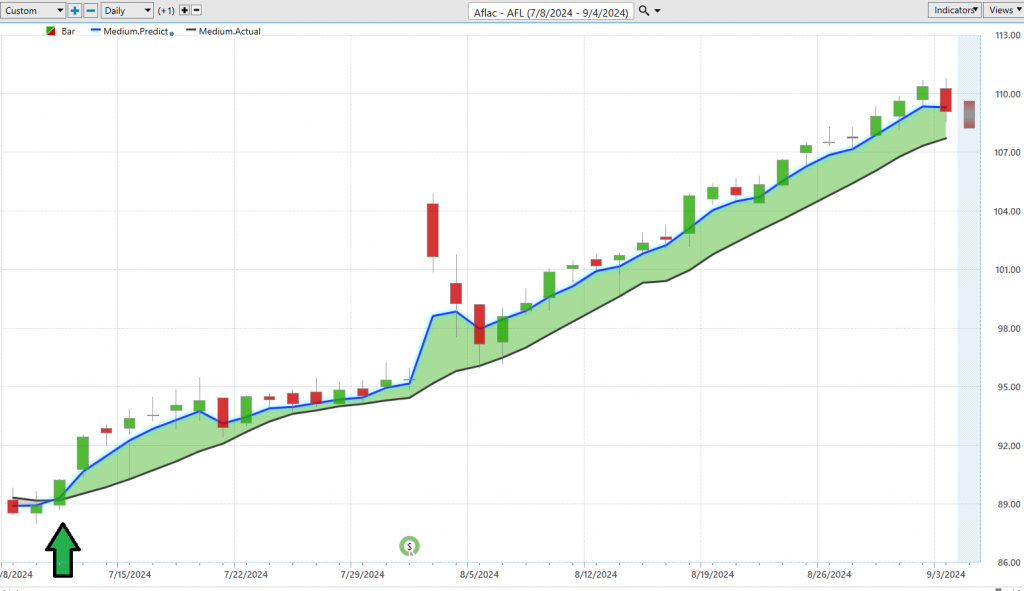Click the 8/19/2024 date axis label

(x=712, y=575)
